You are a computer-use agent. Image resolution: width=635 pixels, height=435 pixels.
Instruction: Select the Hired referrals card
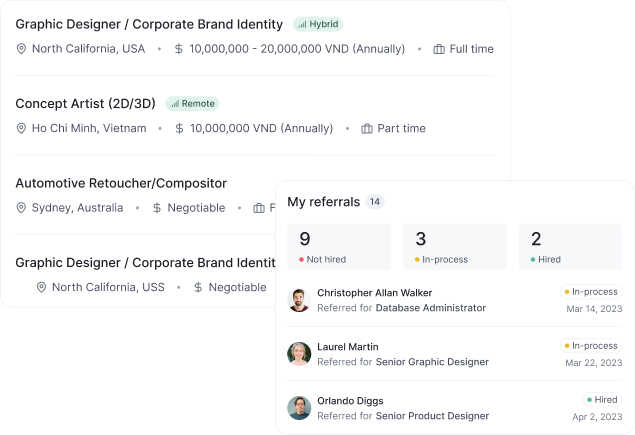coord(570,247)
